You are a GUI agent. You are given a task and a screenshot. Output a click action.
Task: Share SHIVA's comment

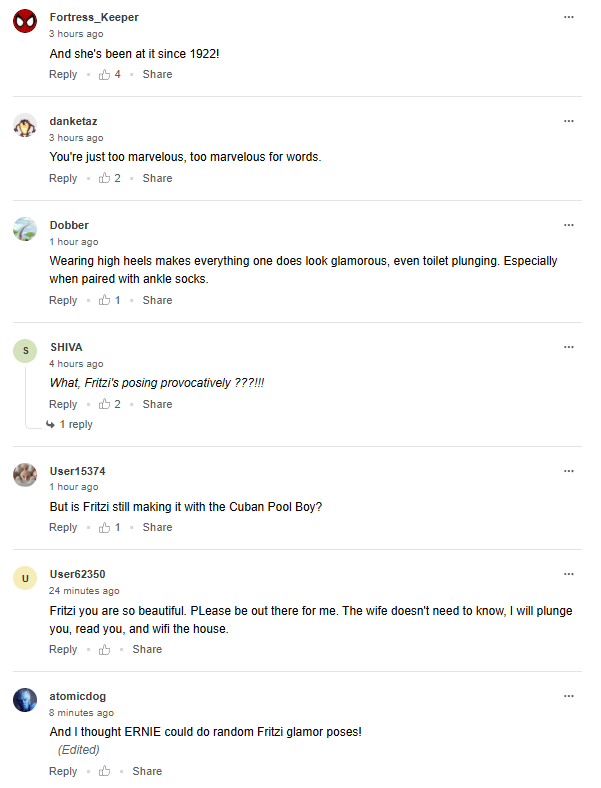pos(157,405)
